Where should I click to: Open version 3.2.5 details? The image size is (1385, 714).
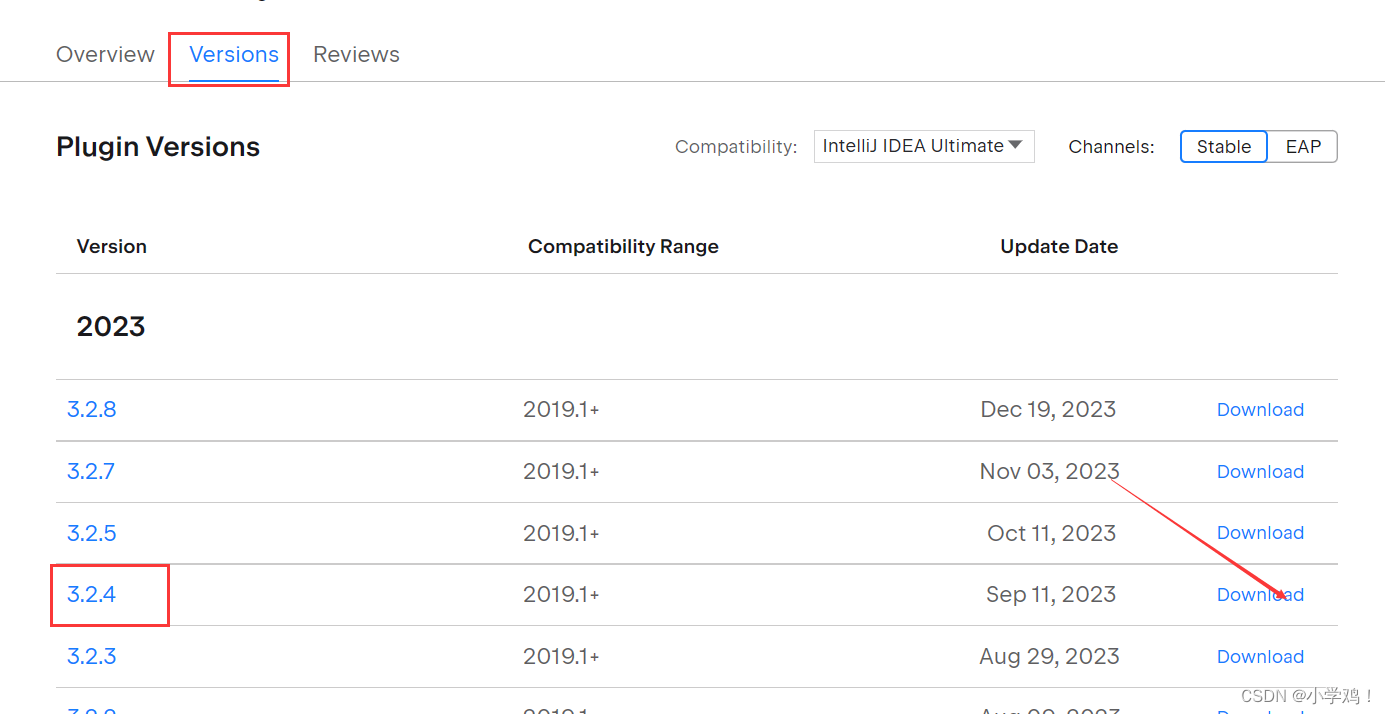click(x=92, y=533)
